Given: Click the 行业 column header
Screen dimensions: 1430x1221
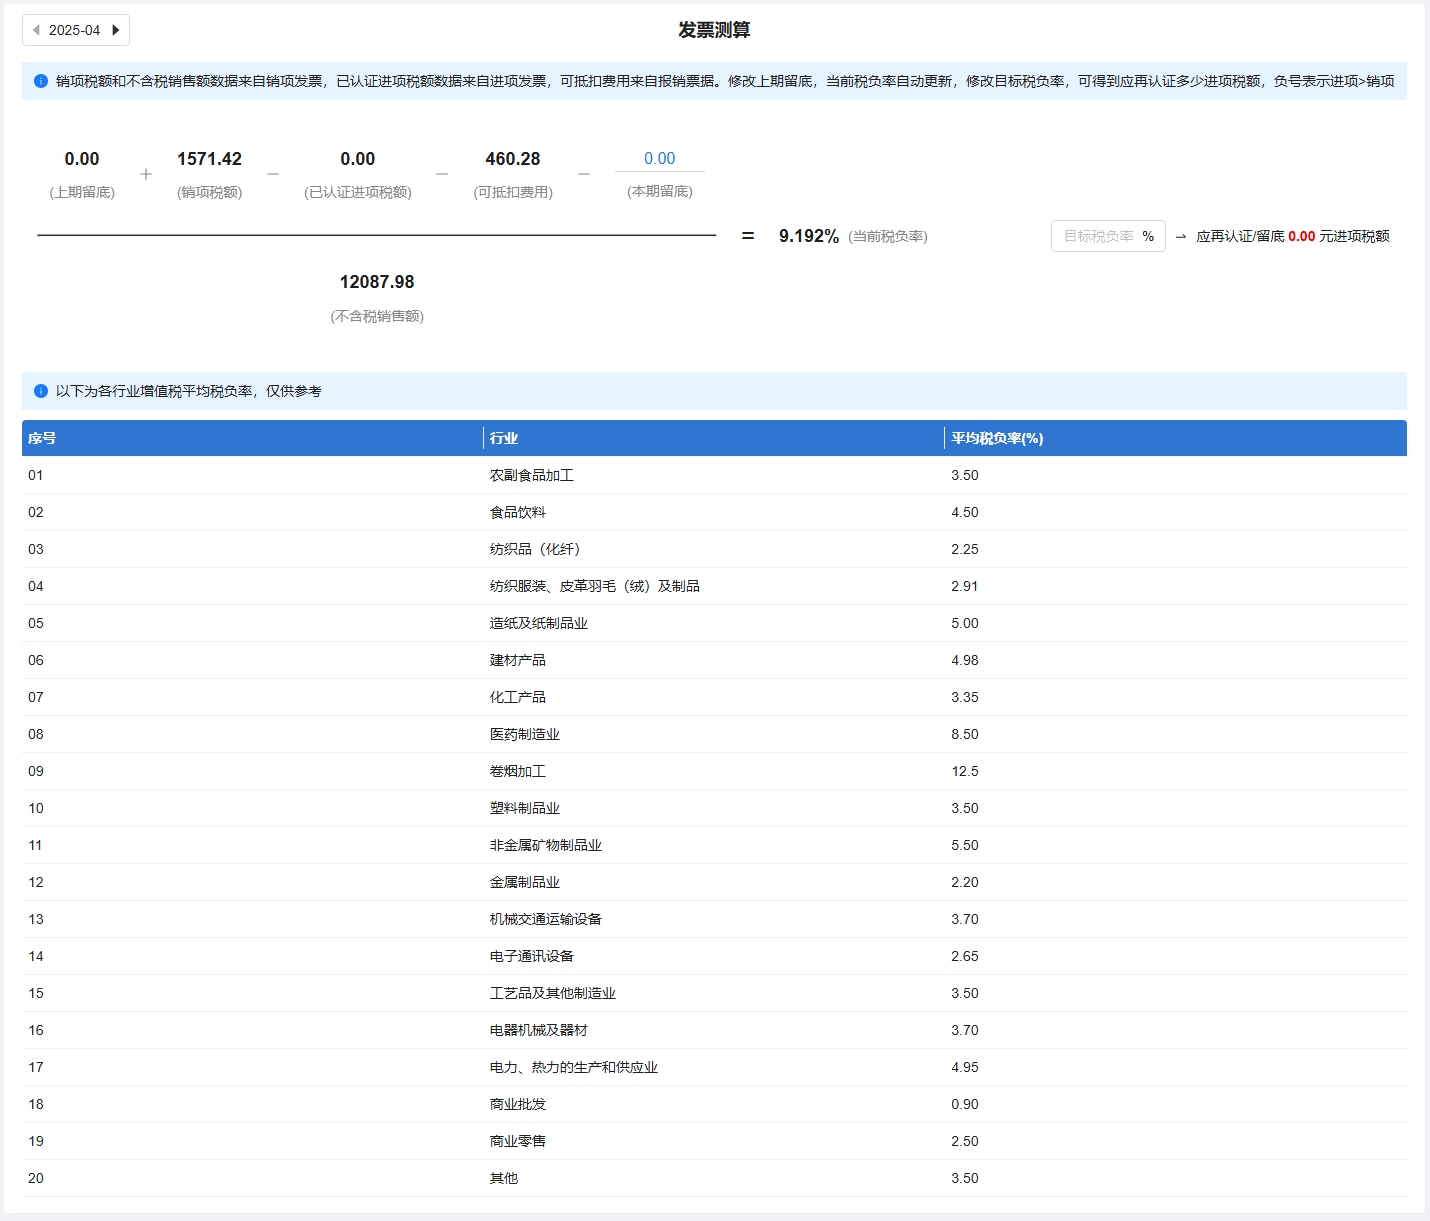Looking at the screenshot, I should [x=504, y=438].
